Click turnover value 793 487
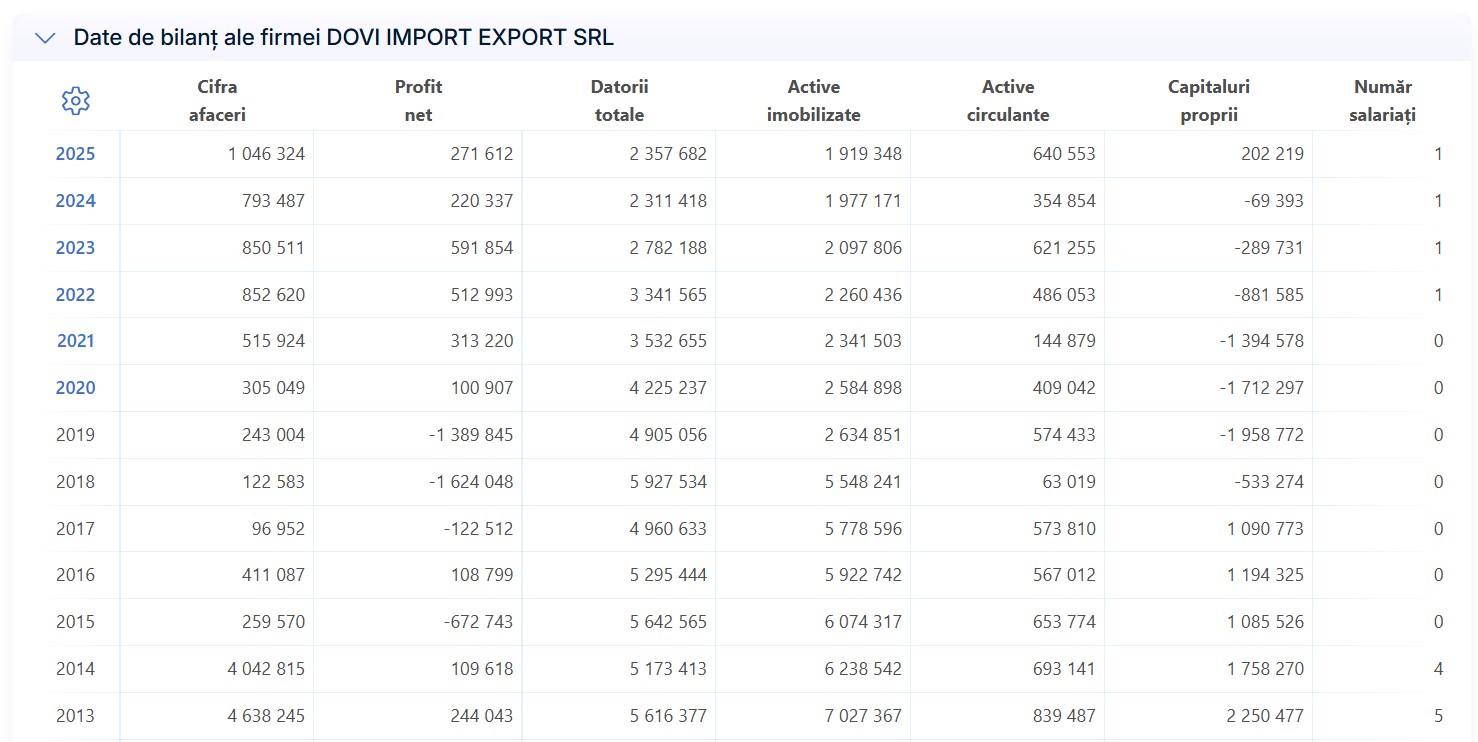The height and width of the screenshot is (742, 1478). tap(273, 201)
